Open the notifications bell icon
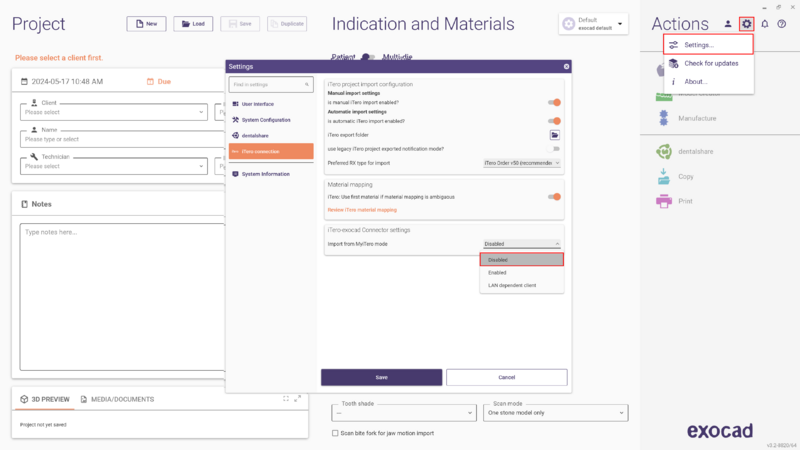 tap(765, 24)
